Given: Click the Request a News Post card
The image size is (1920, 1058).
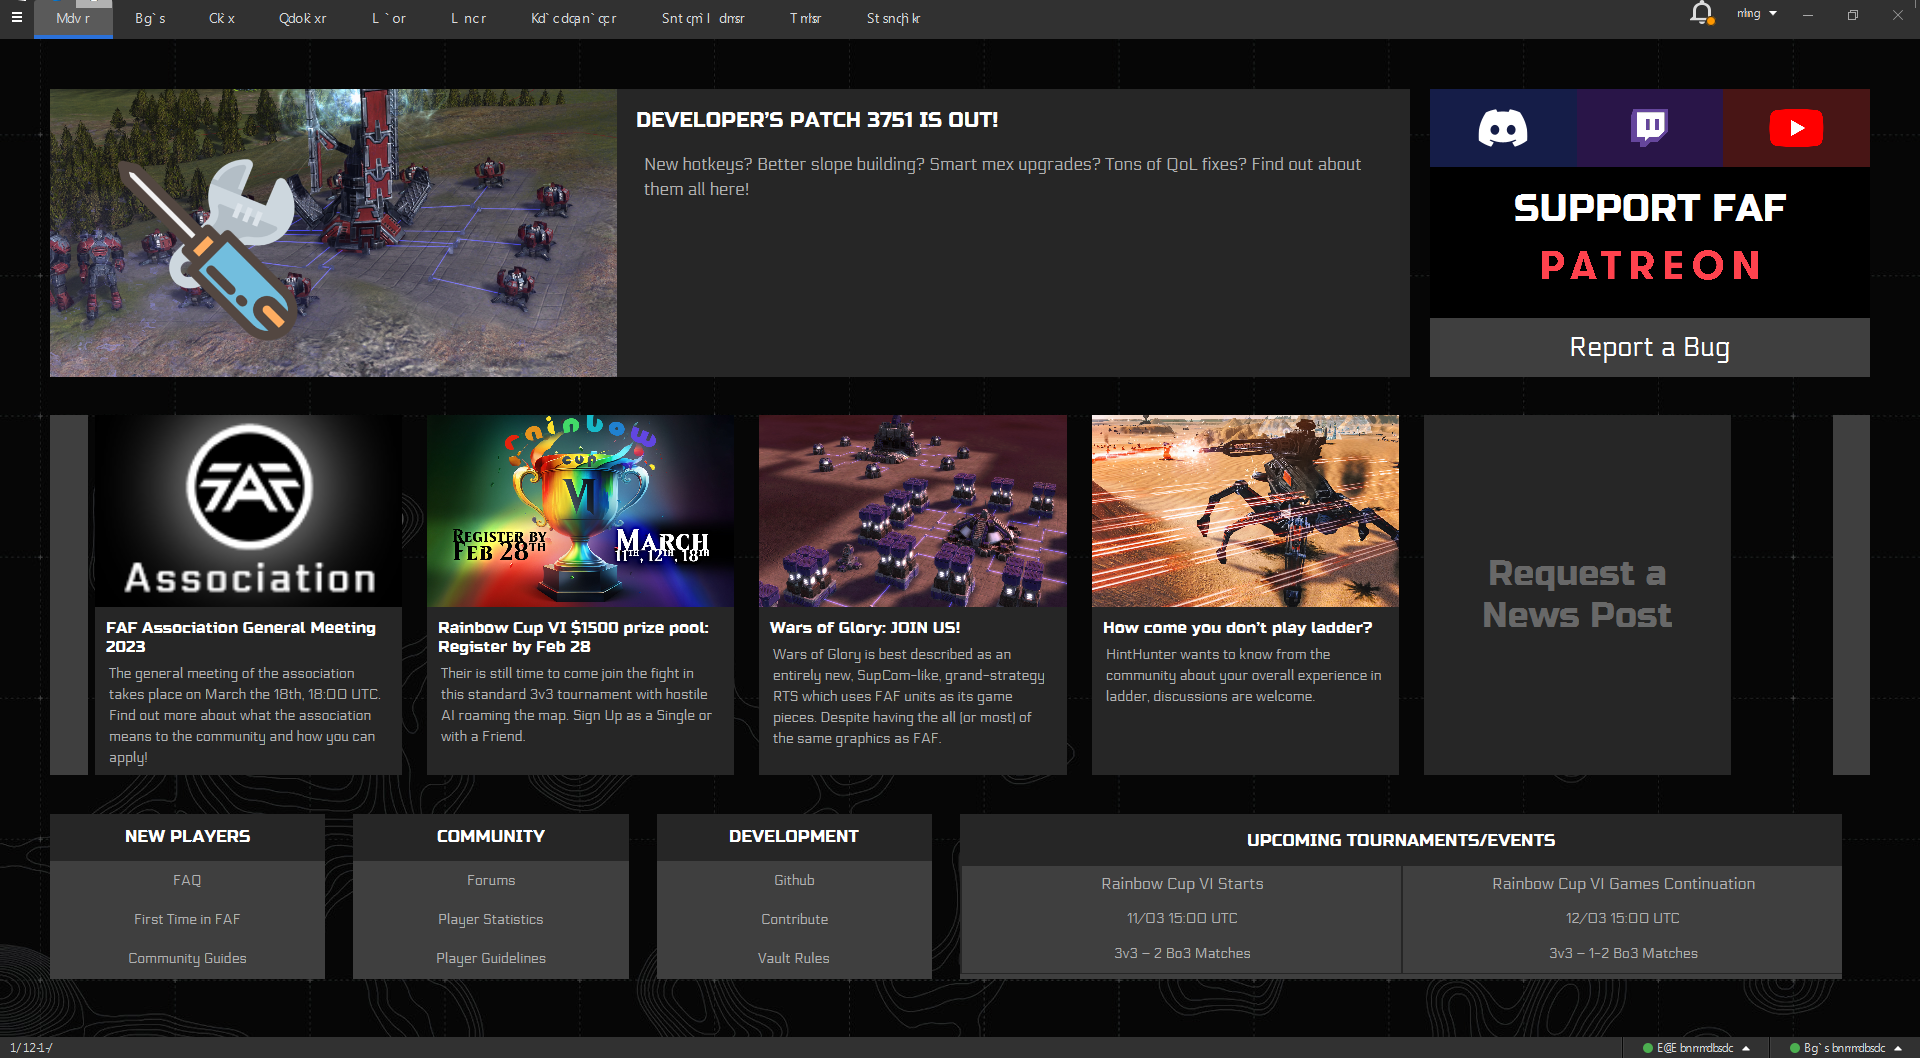Looking at the screenshot, I should [x=1577, y=595].
